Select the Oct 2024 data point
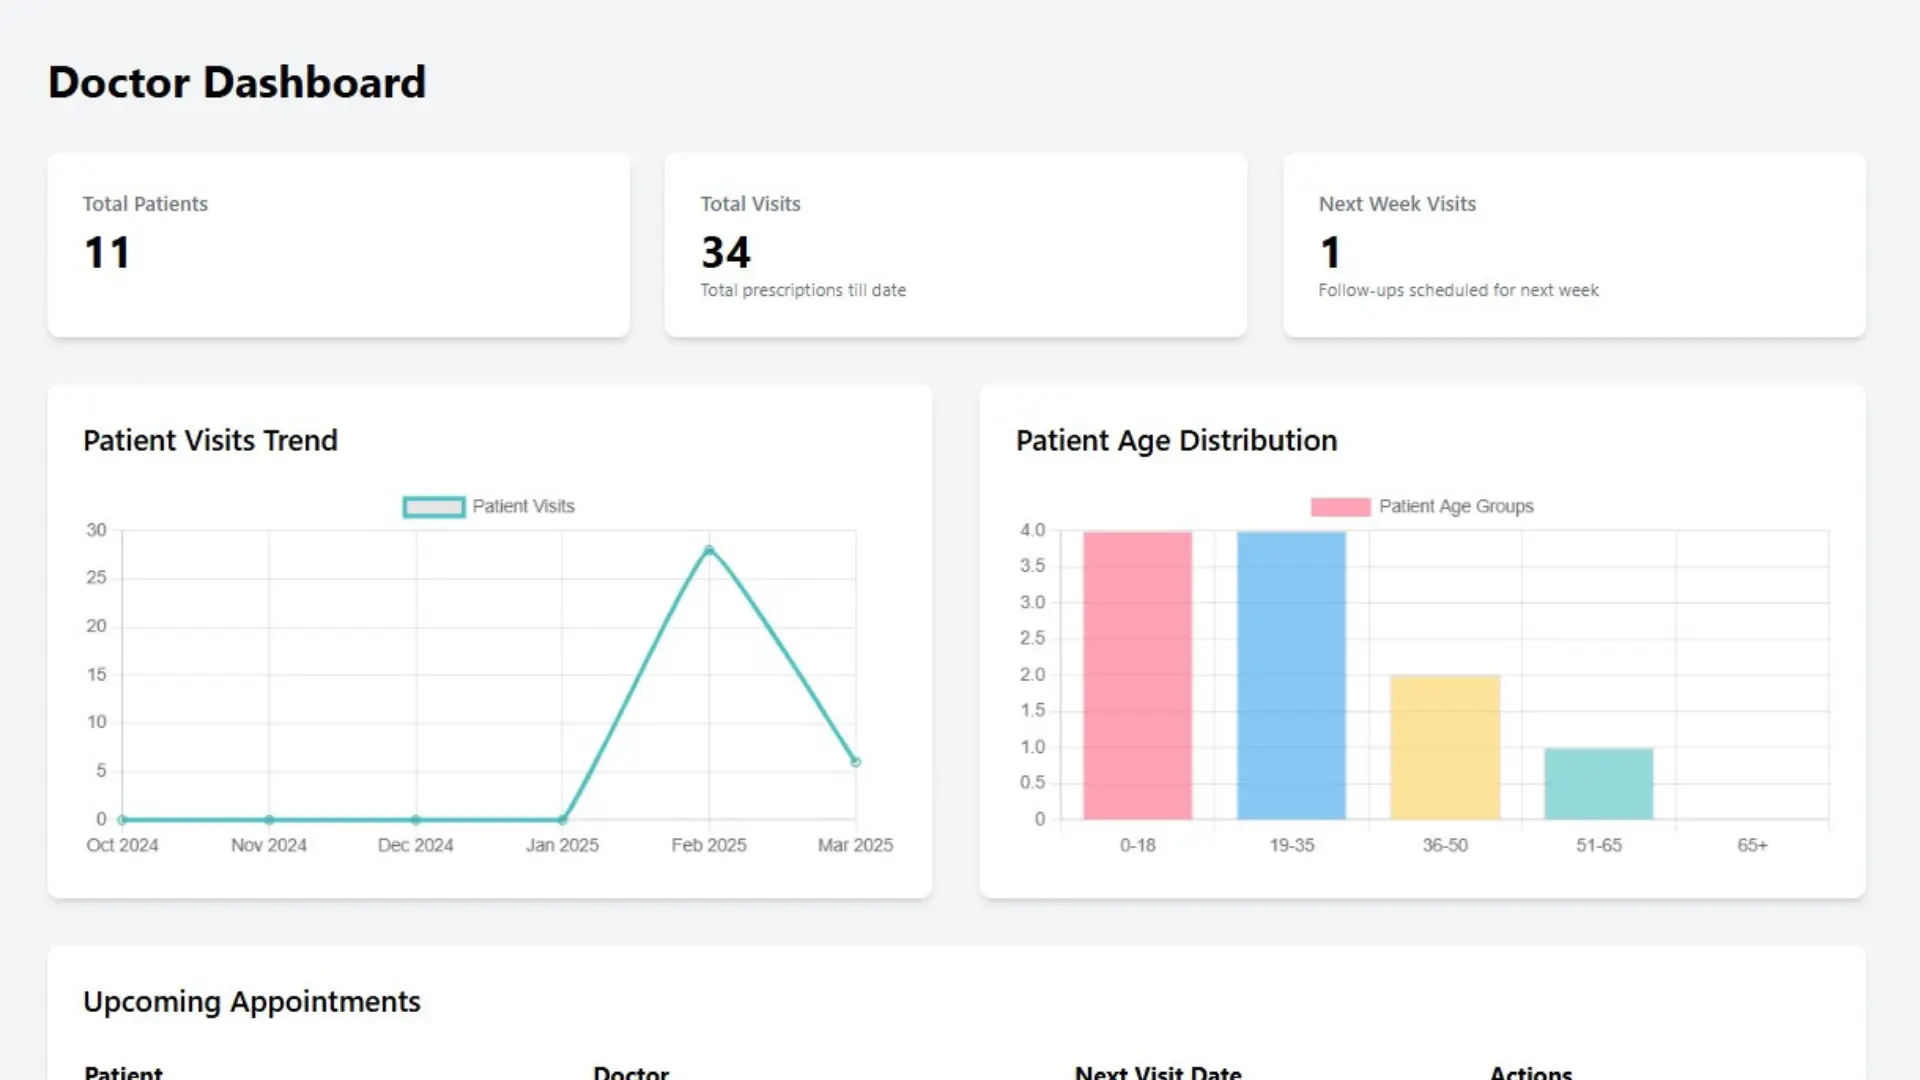1920x1080 pixels. [122, 820]
